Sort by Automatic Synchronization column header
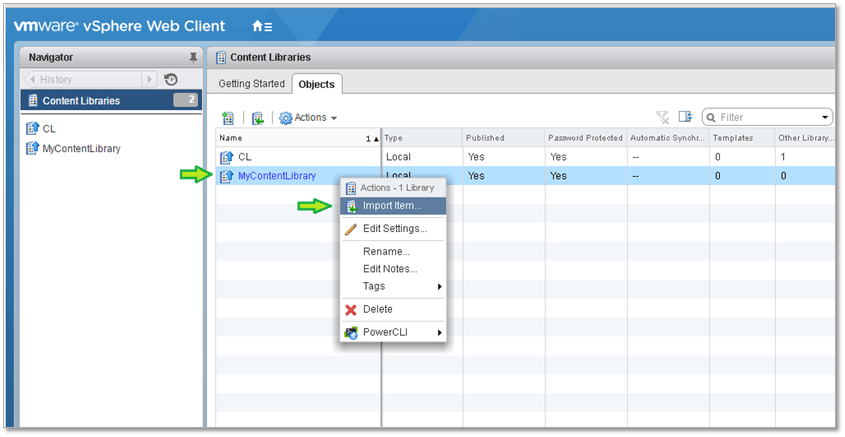This screenshot has width=845, height=437. (668, 138)
